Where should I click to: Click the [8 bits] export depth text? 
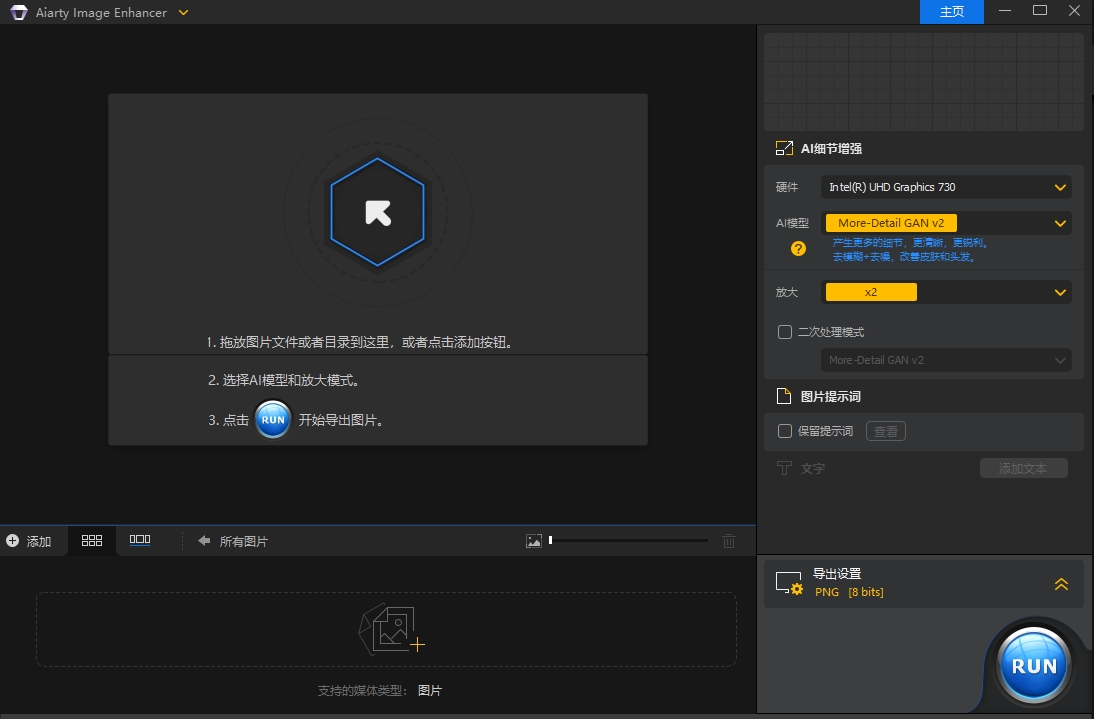(866, 592)
